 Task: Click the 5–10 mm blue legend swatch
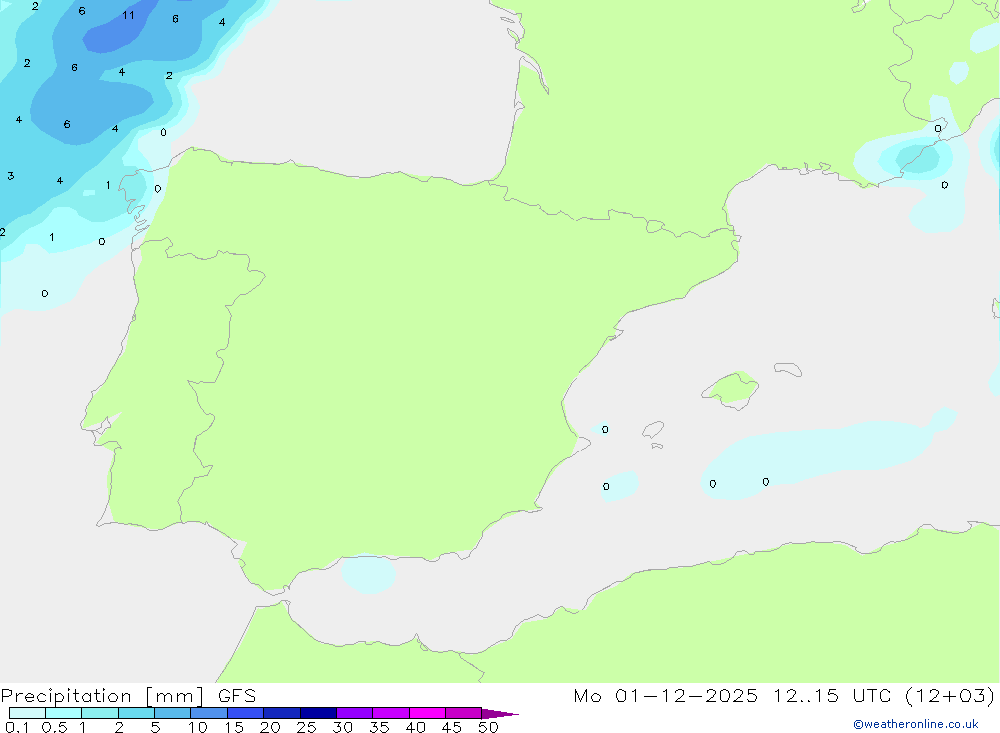[x=172, y=713]
